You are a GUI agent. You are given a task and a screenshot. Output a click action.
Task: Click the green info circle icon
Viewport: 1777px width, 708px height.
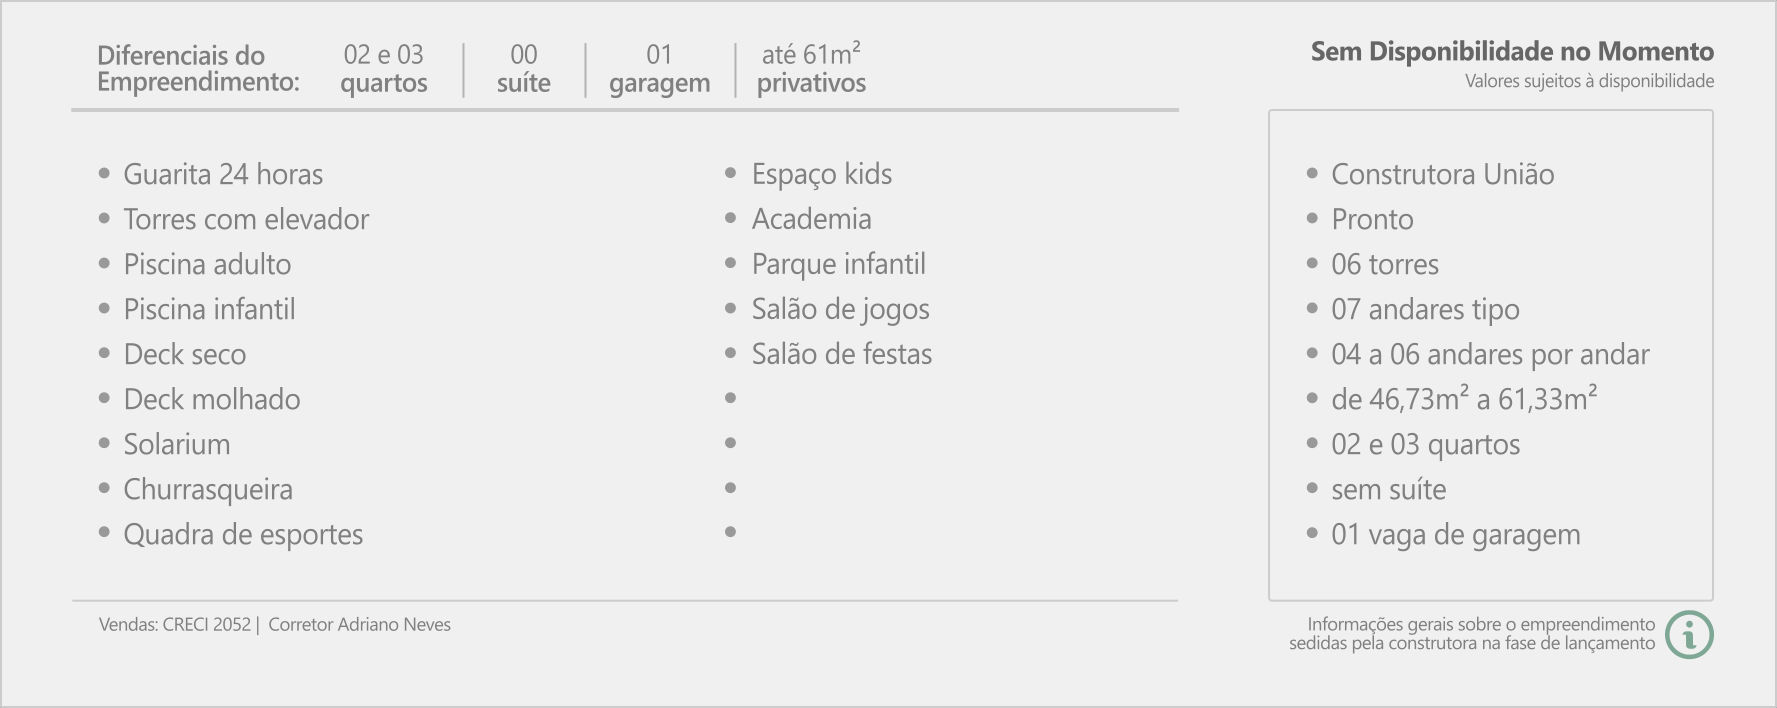[x=1690, y=635]
